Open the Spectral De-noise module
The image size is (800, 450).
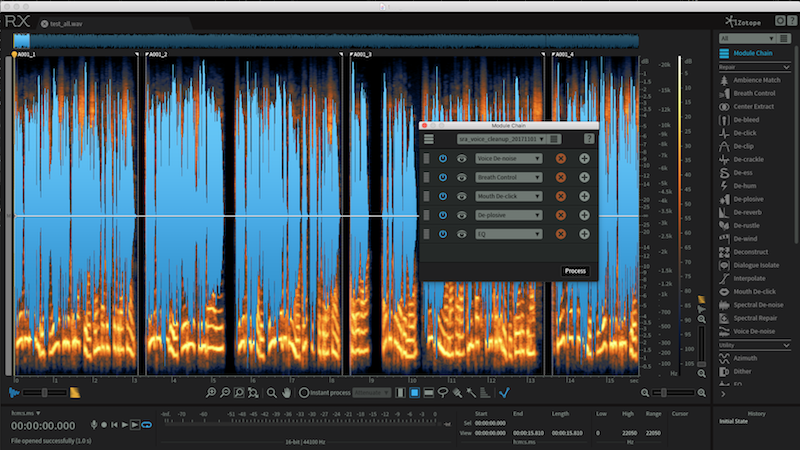752,305
